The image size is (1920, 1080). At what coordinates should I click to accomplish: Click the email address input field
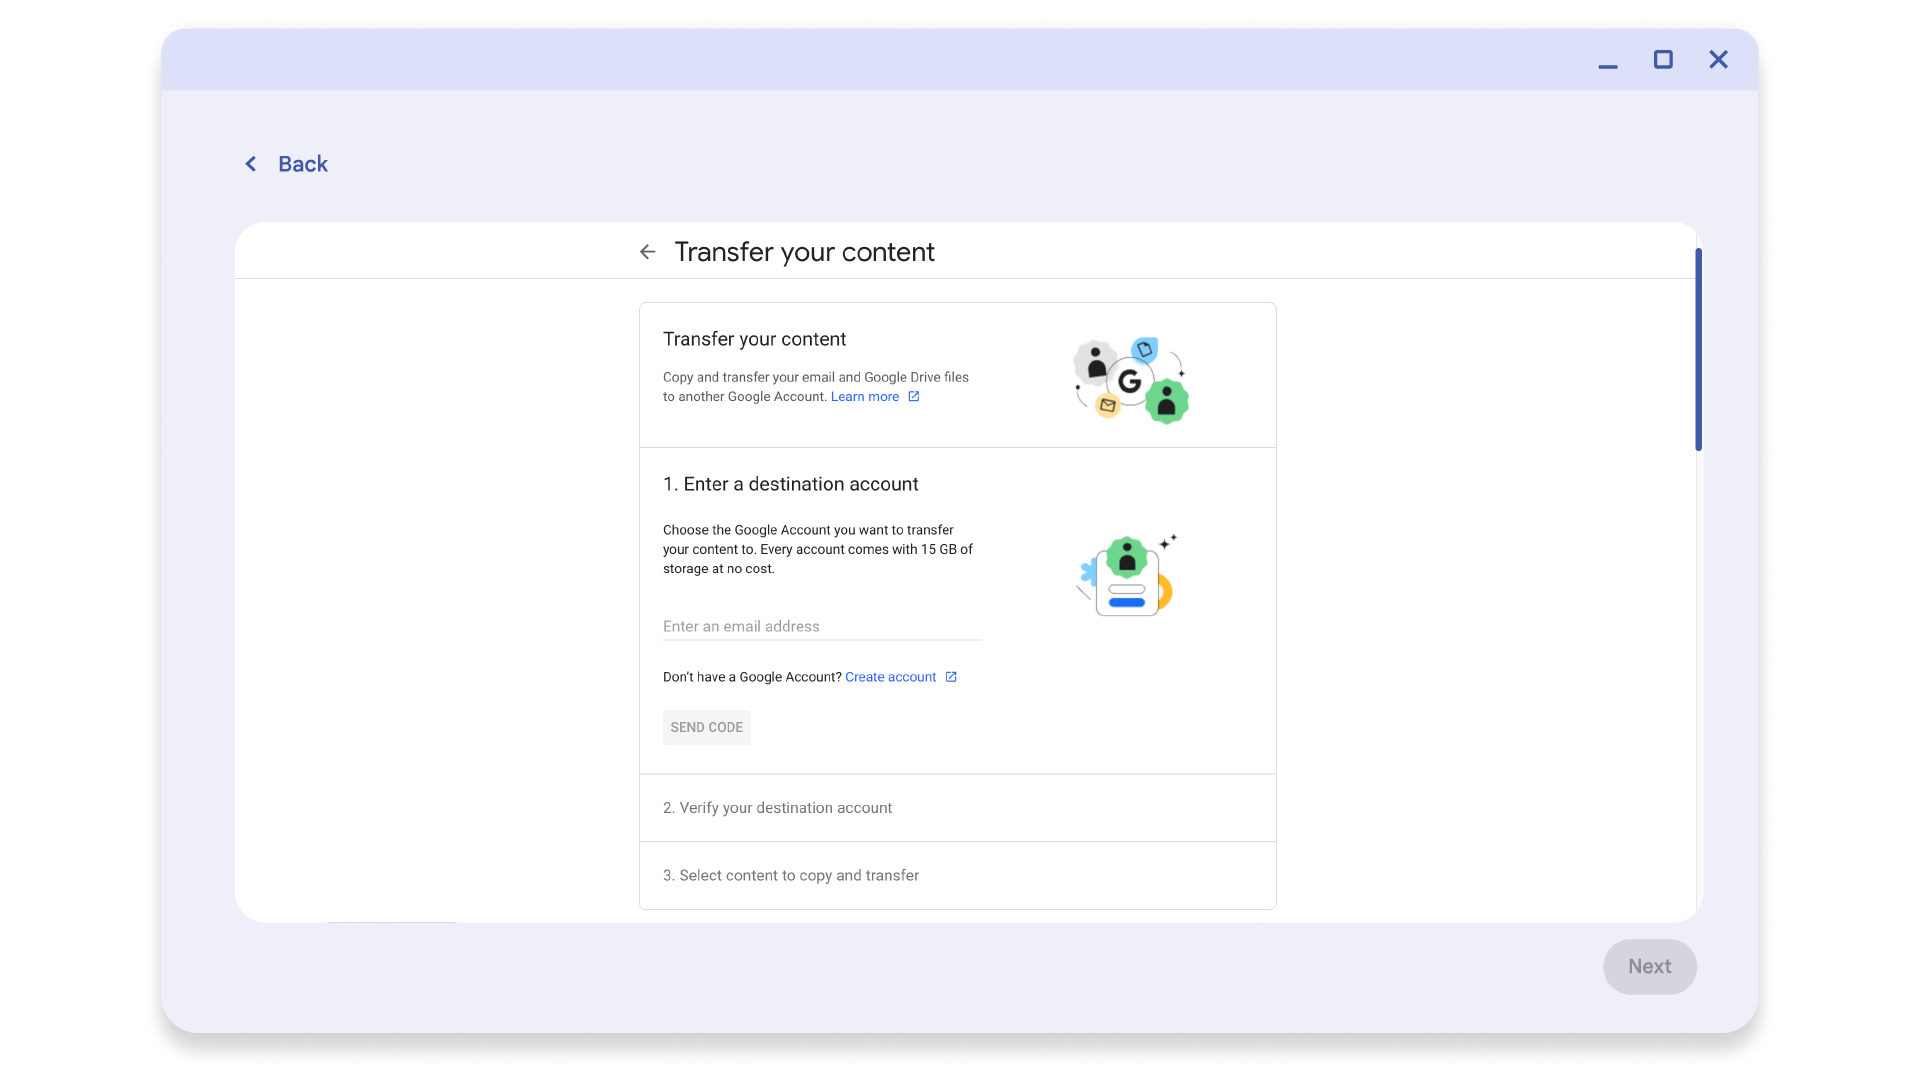point(820,626)
